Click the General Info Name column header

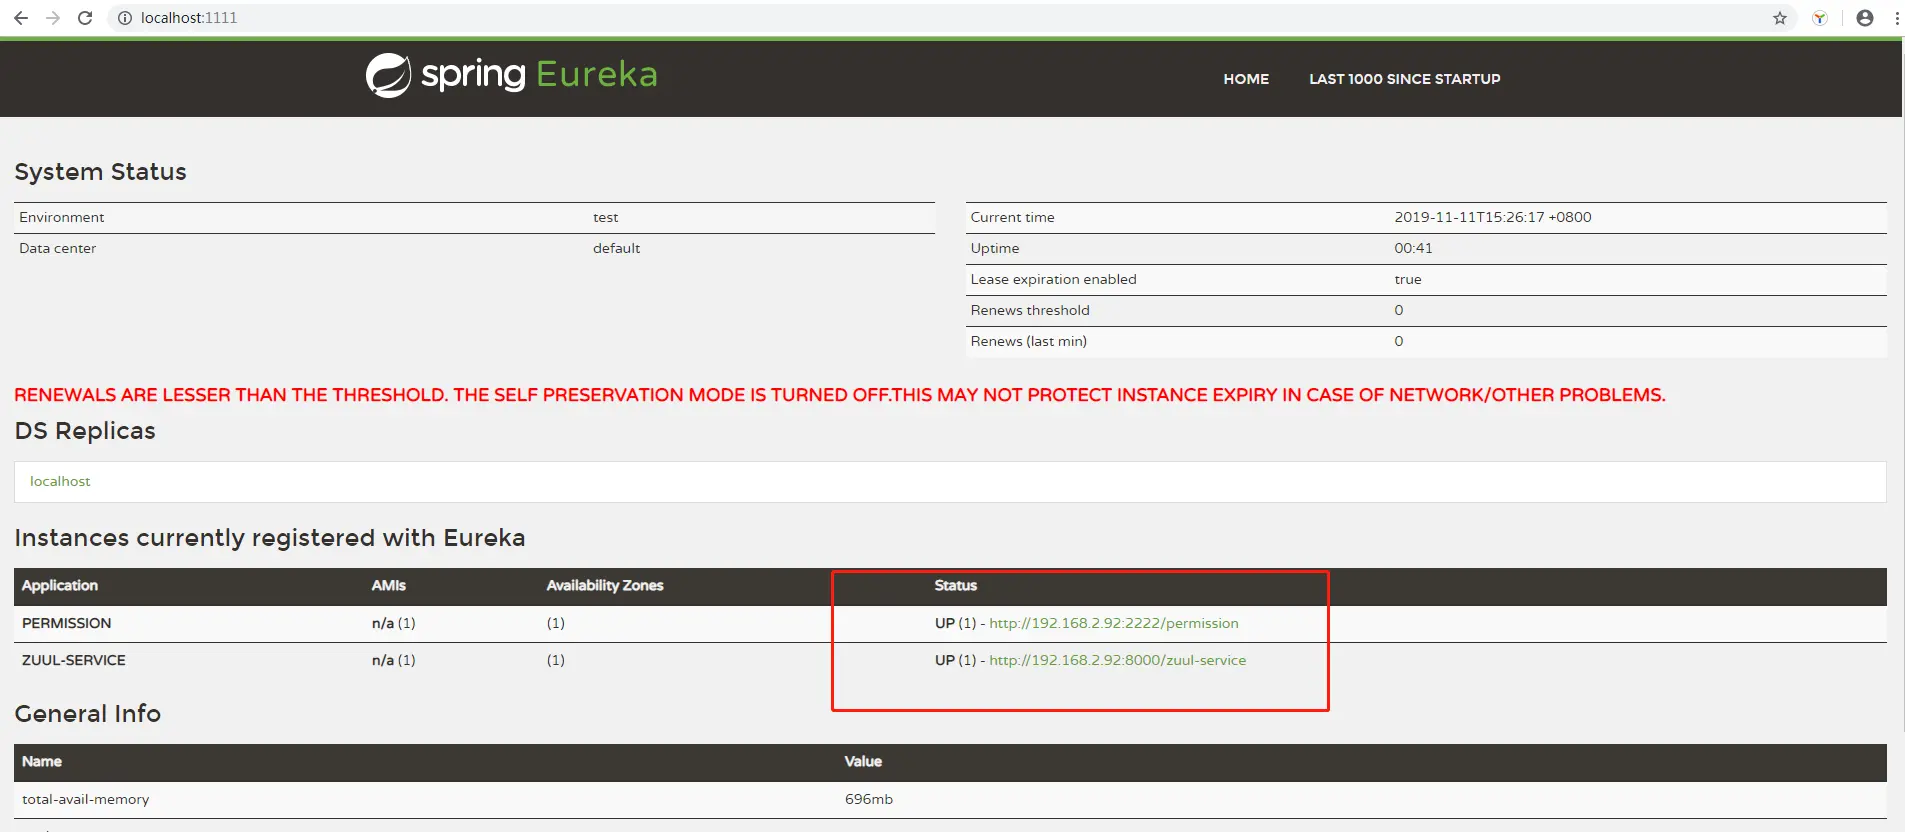tap(42, 761)
